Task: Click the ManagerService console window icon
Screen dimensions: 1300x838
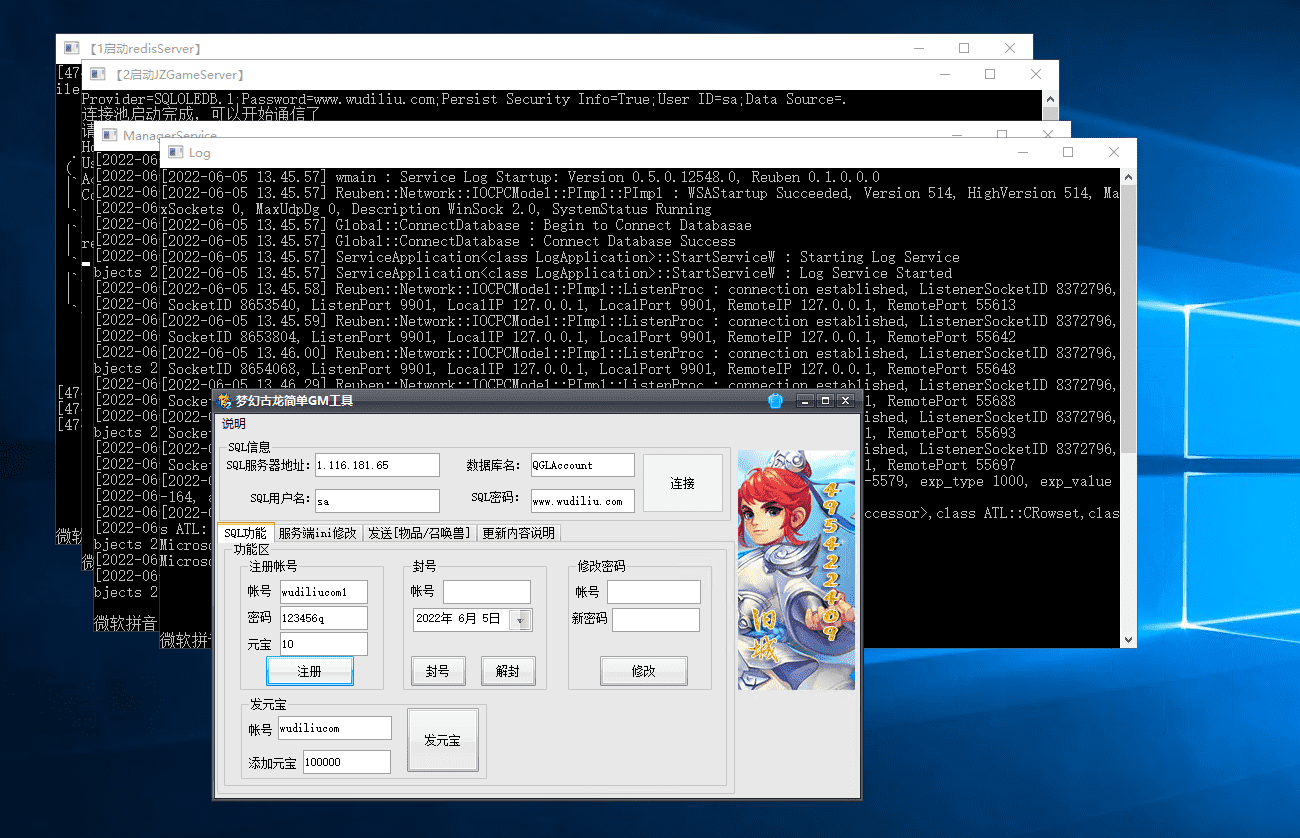Action: [x=110, y=135]
